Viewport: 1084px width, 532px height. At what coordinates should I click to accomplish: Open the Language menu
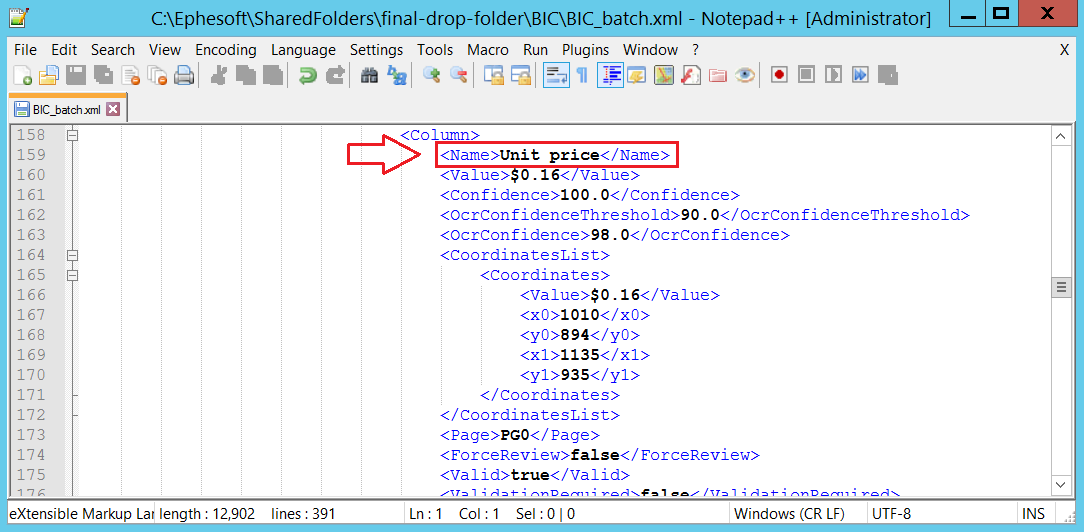[303, 50]
